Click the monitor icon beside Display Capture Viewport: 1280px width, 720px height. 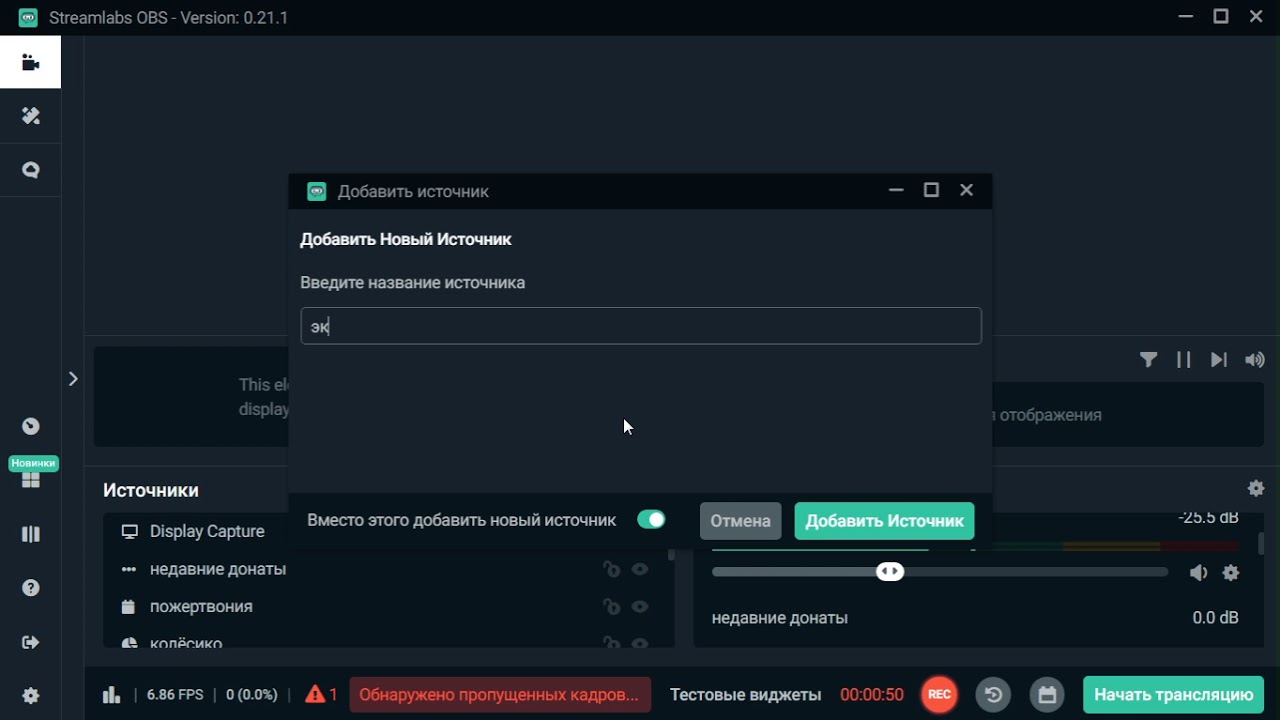(129, 532)
